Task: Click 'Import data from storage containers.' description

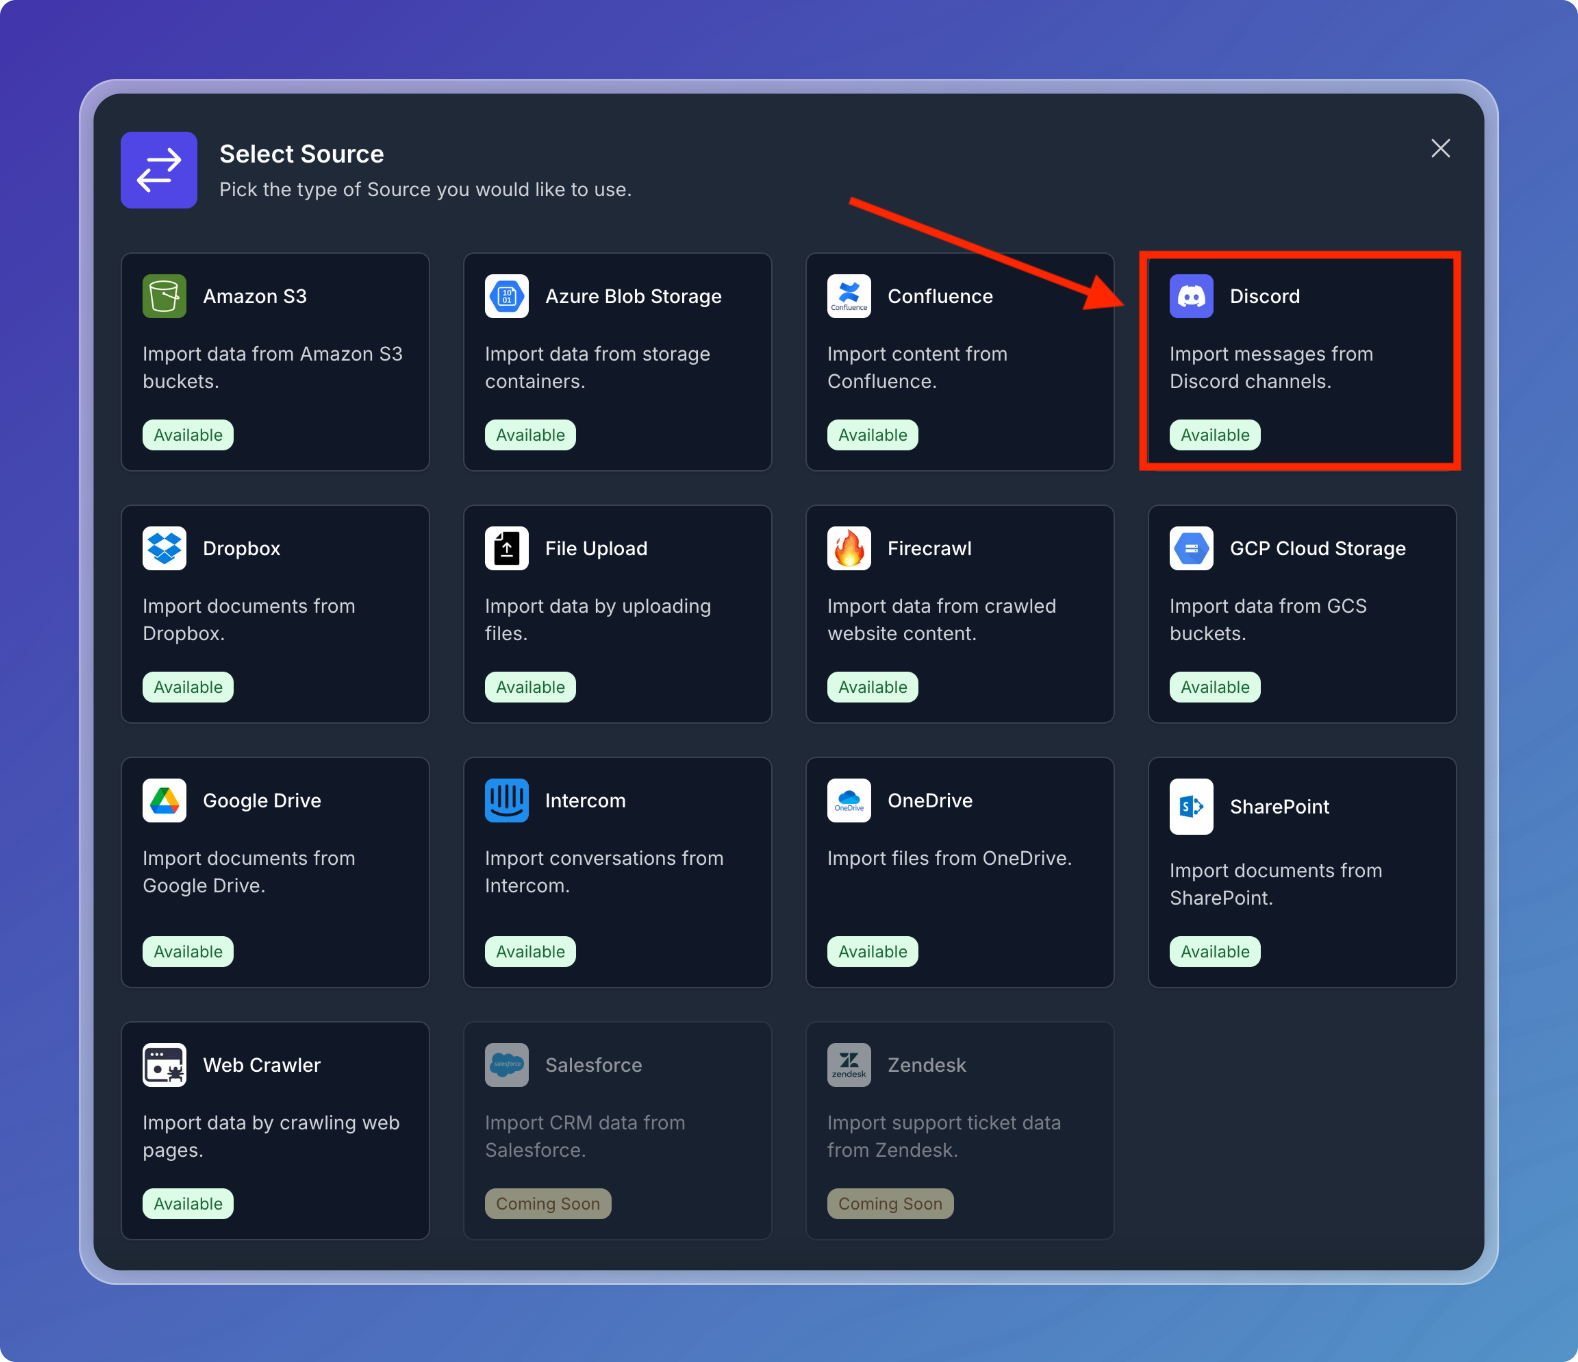Action: (598, 368)
